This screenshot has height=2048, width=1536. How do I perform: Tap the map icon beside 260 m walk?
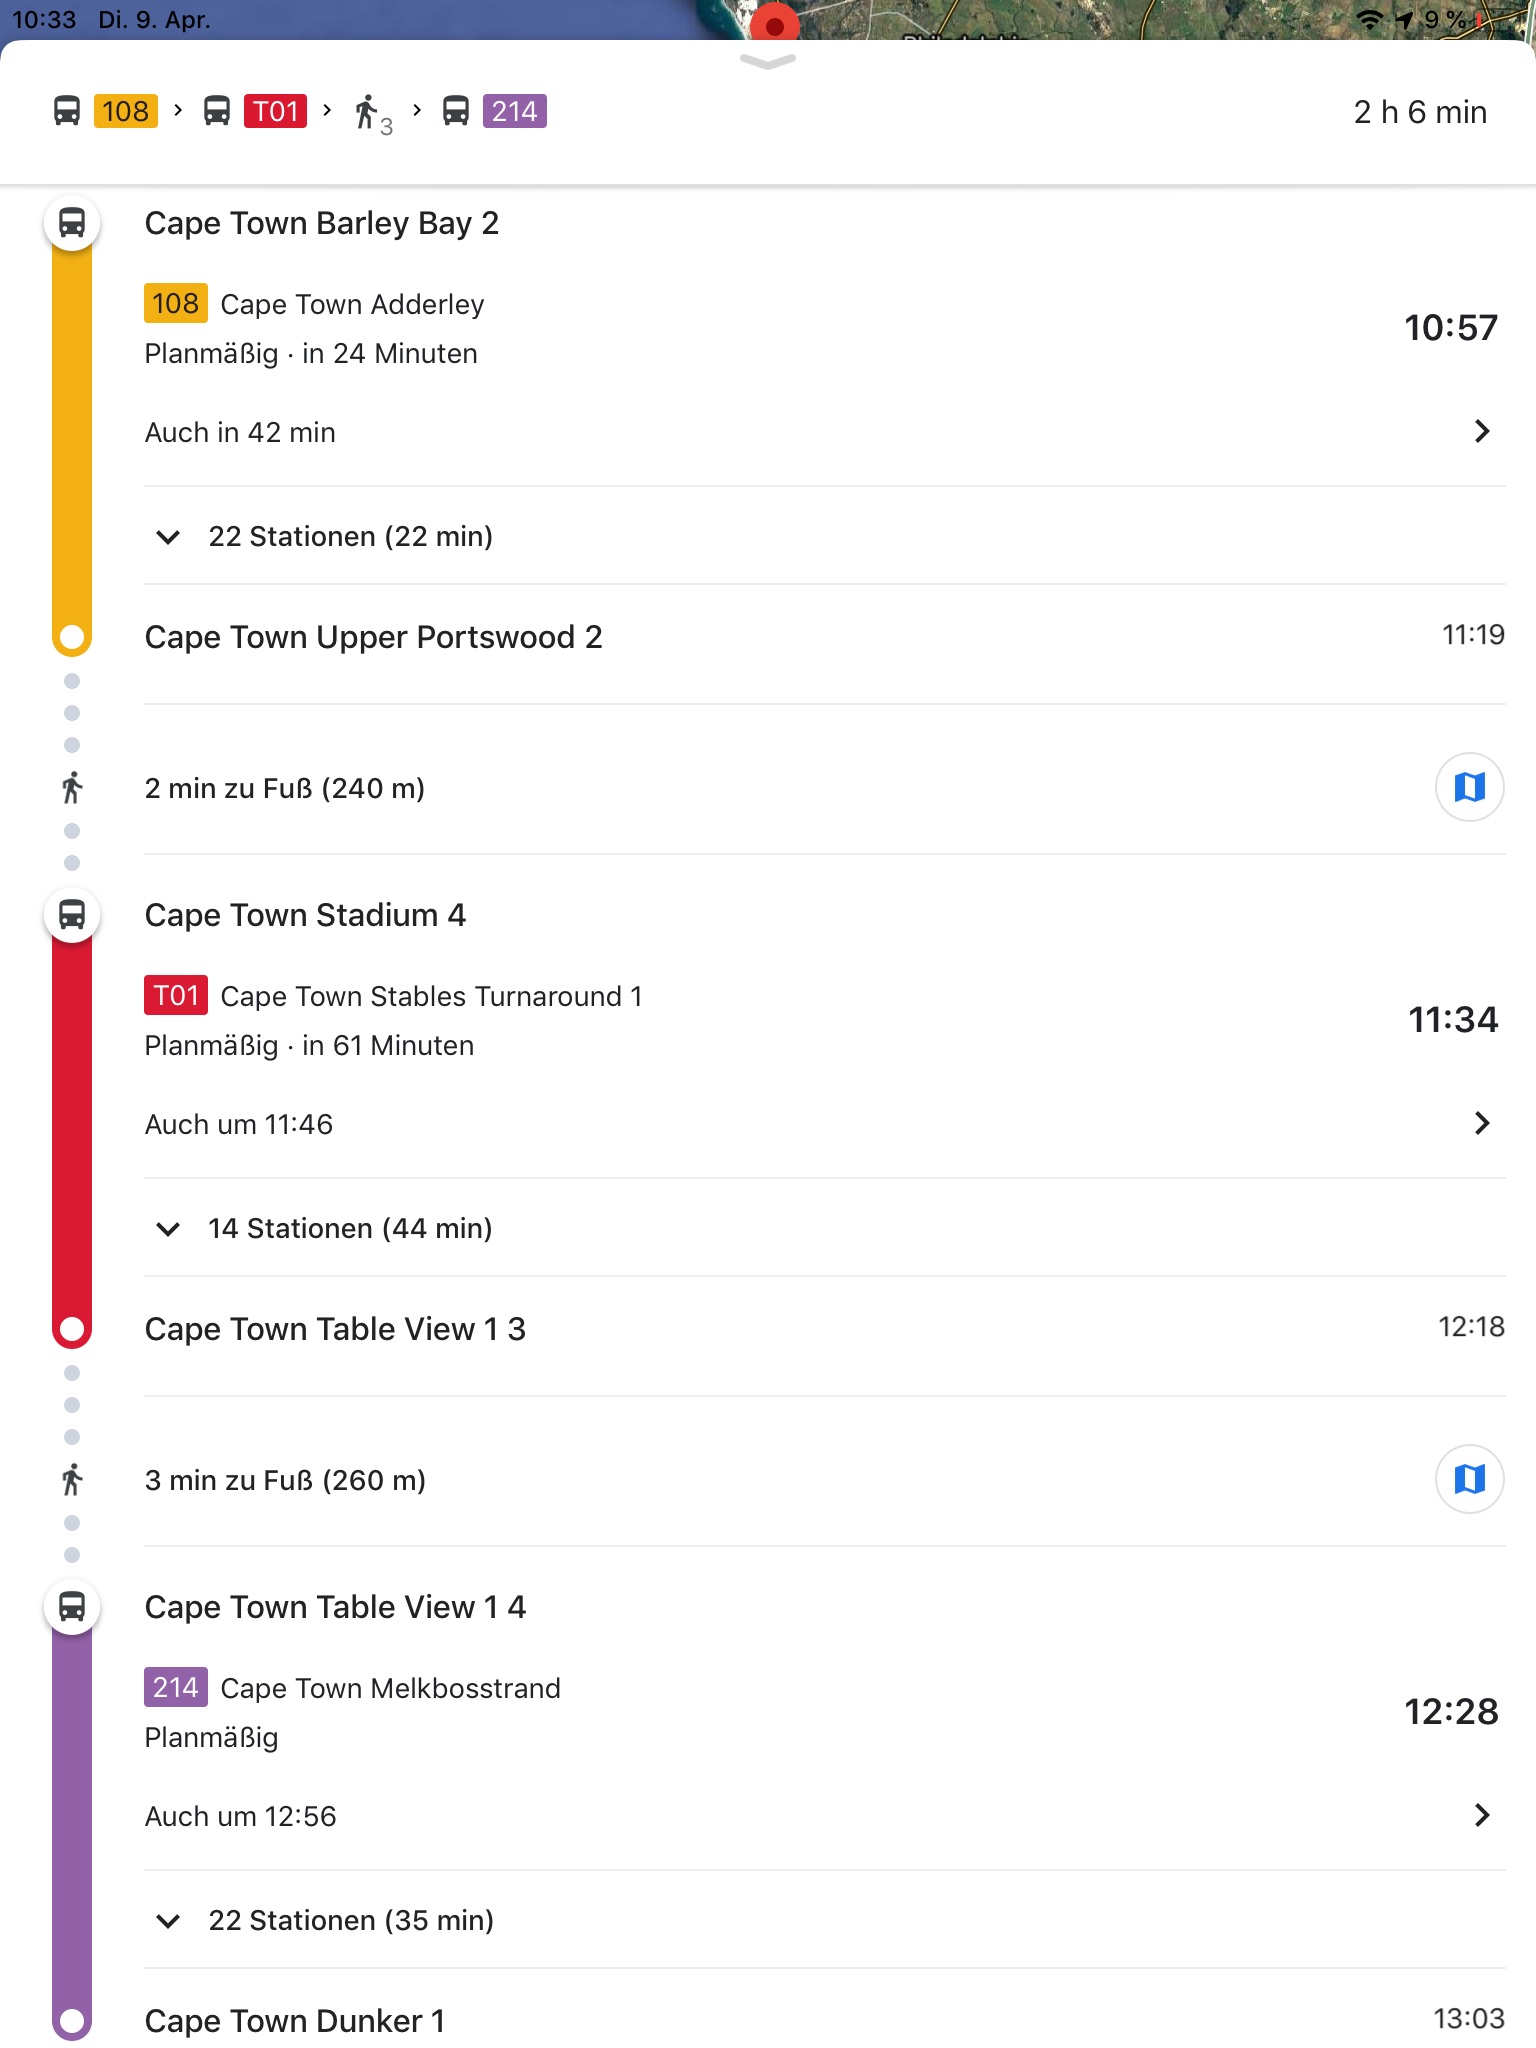(1469, 1479)
